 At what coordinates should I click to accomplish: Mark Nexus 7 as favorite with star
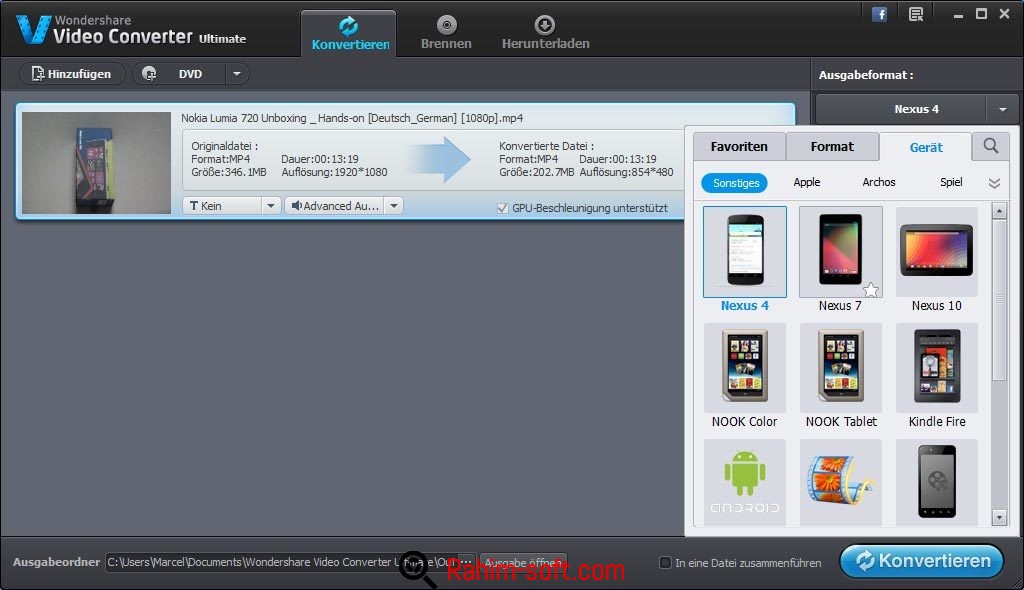tap(871, 289)
